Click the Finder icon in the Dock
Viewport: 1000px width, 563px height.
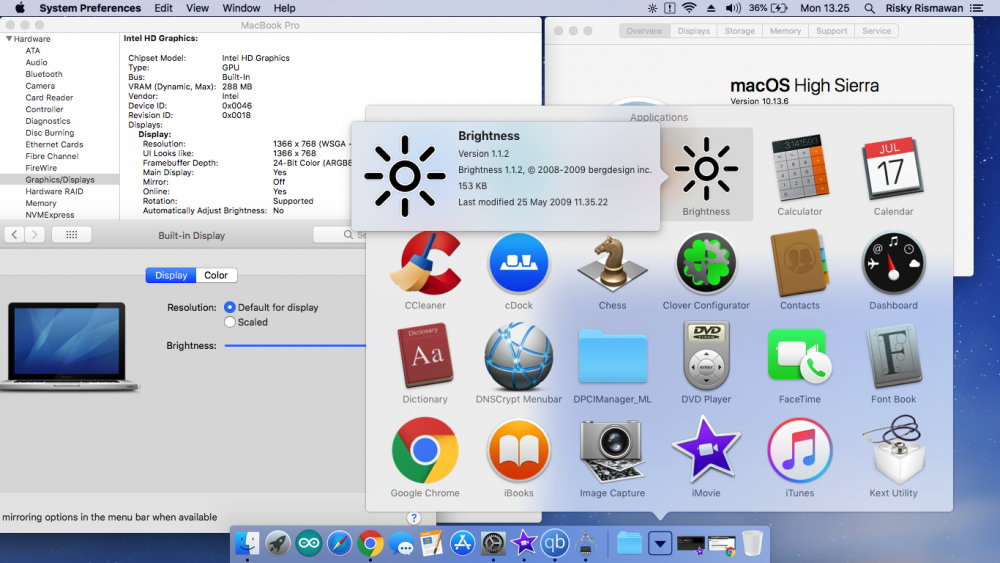(247, 543)
